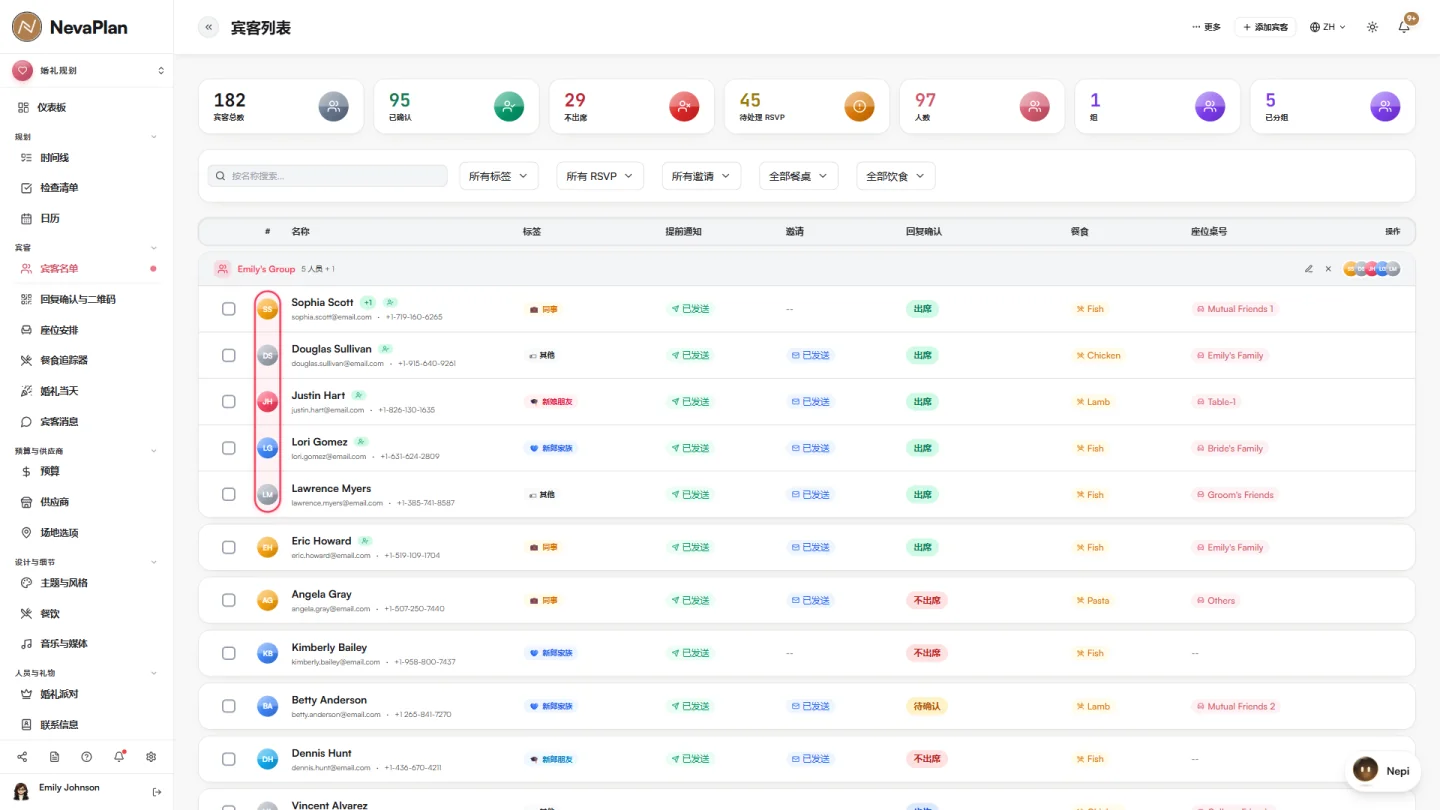Click the 宾客总数 card icon
The width and height of the screenshot is (1440, 810).
(x=334, y=106)
